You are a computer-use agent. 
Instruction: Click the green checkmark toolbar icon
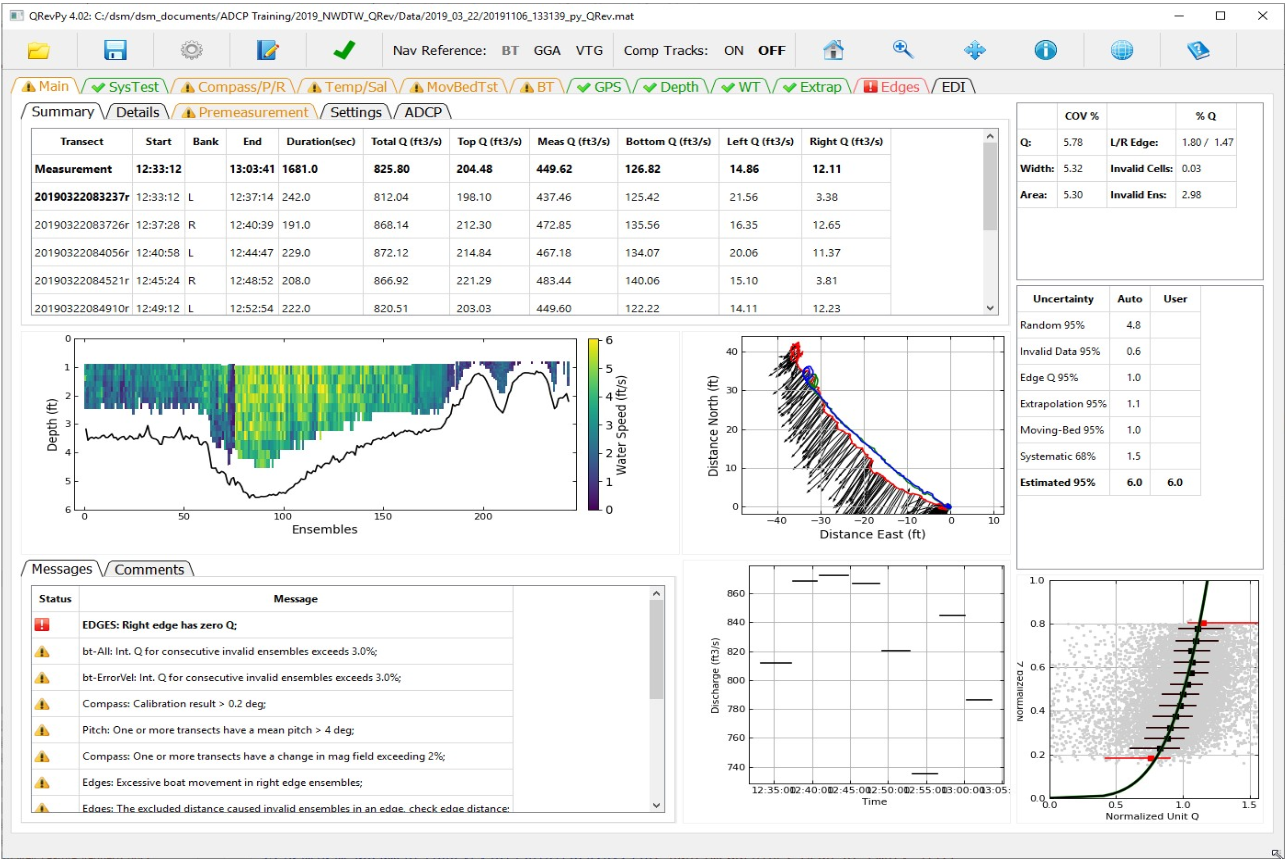click(344, 50)
